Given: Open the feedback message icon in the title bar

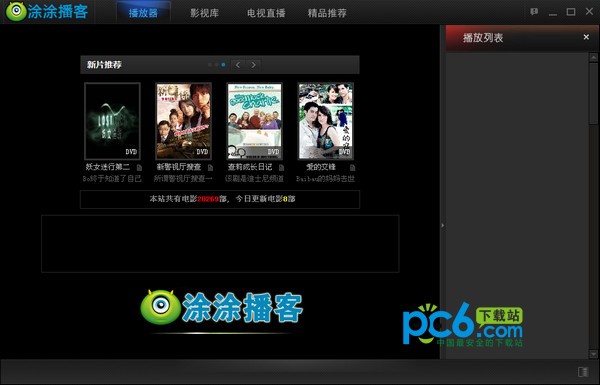Looking at the screenshot, I should click(x=534, y=12).
